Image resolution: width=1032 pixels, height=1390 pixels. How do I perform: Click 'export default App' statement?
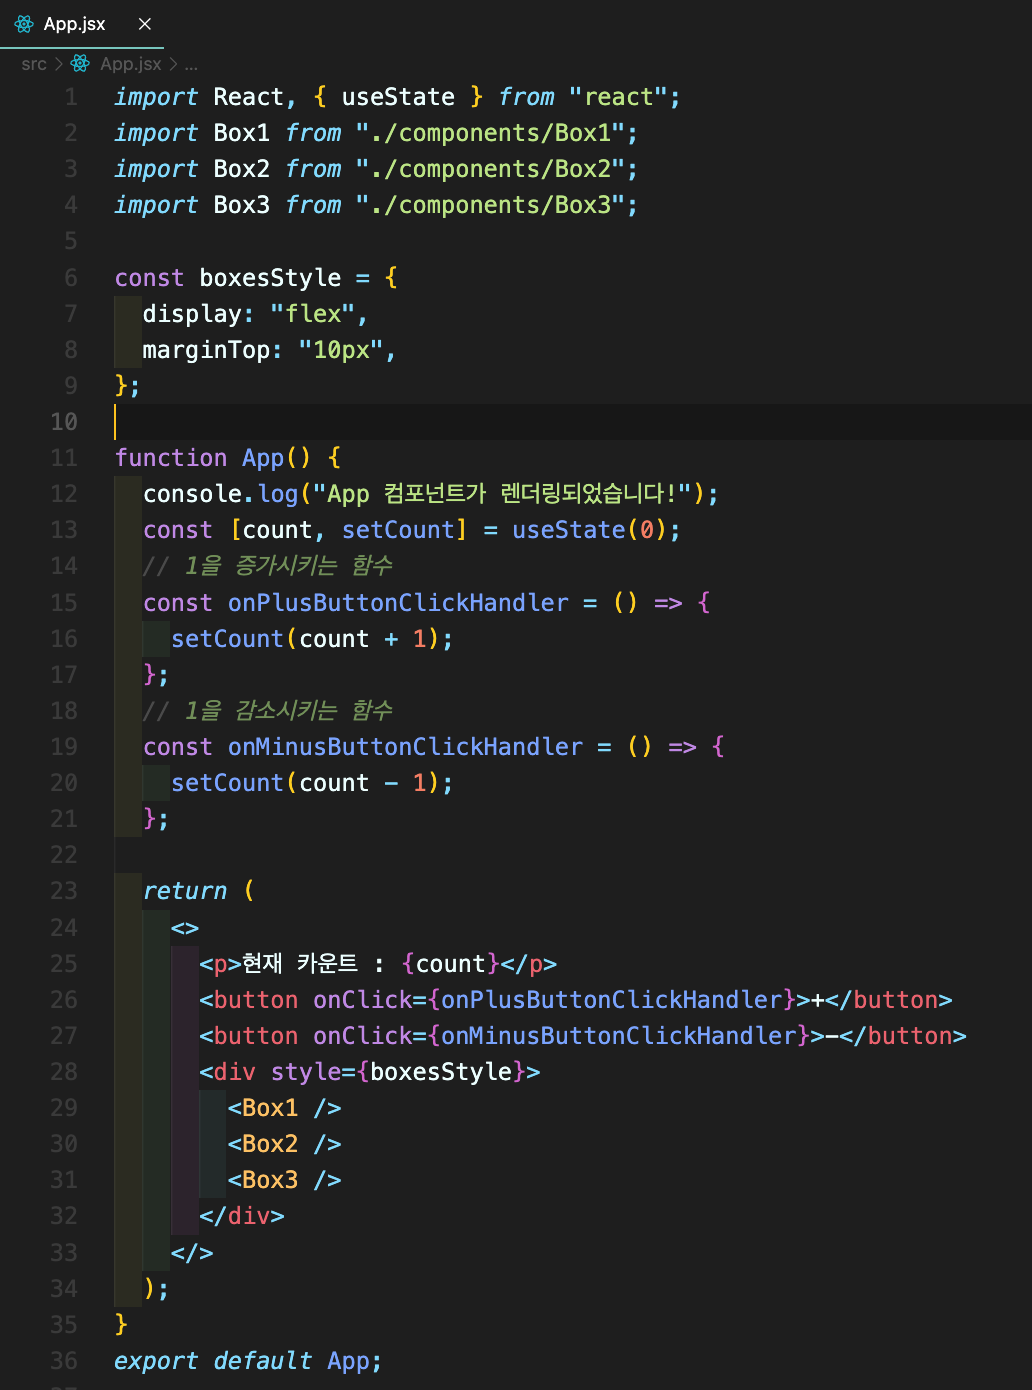point(248,1361)
